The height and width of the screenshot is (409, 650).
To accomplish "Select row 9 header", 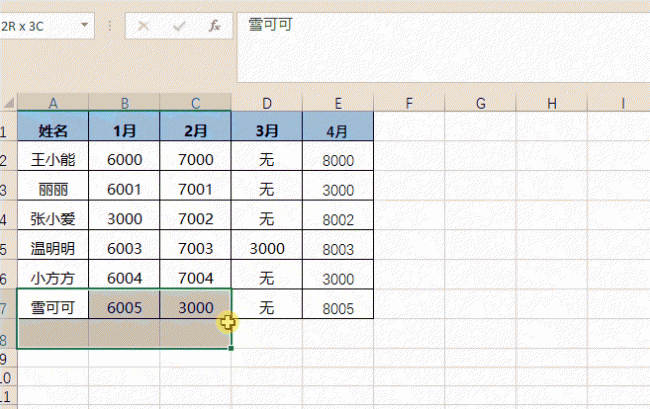I will 8,358.
